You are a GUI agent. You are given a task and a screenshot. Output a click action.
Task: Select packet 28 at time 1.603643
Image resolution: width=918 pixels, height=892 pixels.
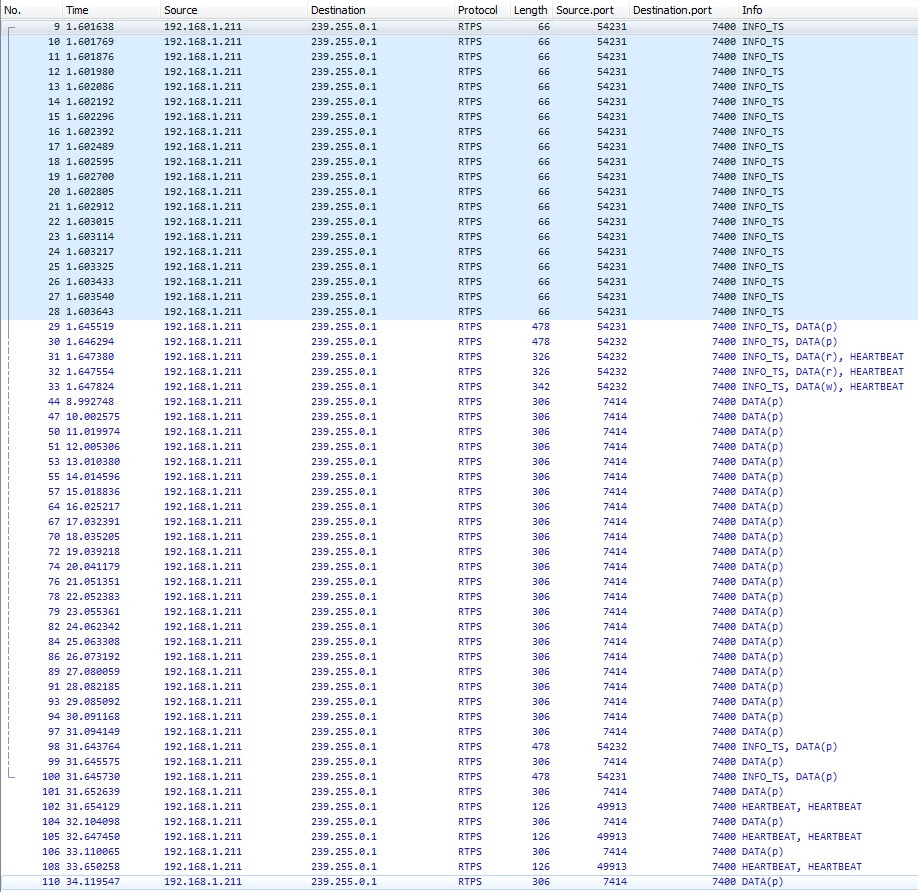459,311
